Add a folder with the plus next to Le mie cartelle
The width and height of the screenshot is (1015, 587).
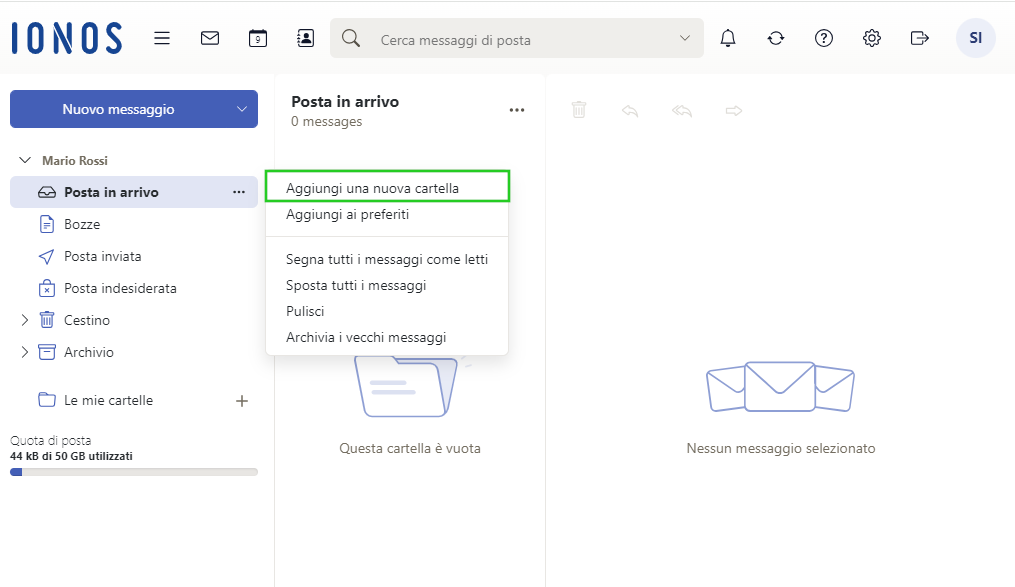click(x=241, y=401)
